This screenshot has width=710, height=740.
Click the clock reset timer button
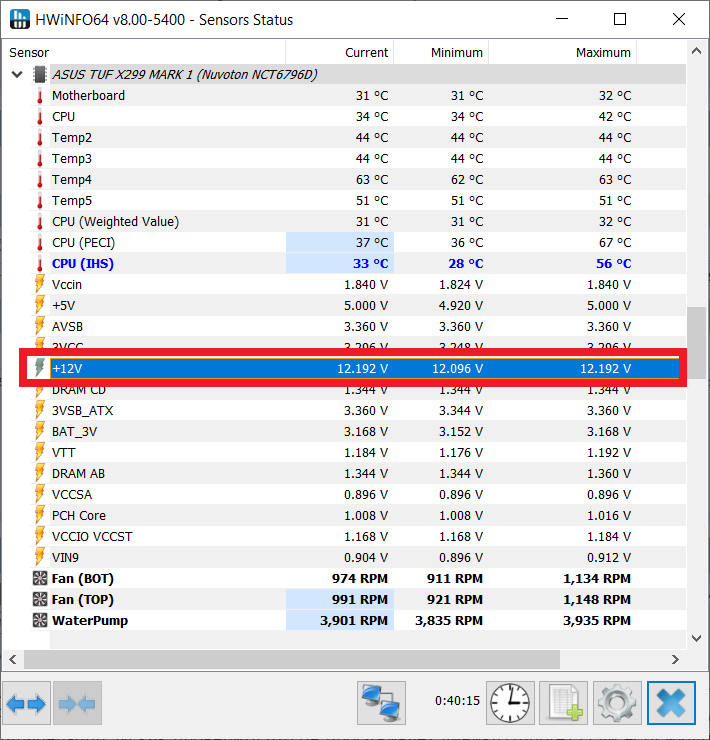510,703
